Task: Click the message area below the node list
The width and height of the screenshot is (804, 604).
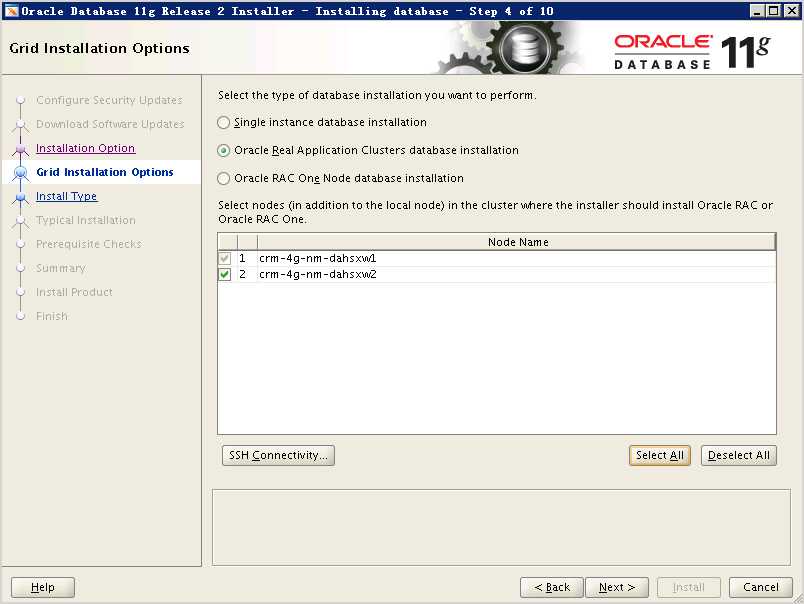Action: 501,527
